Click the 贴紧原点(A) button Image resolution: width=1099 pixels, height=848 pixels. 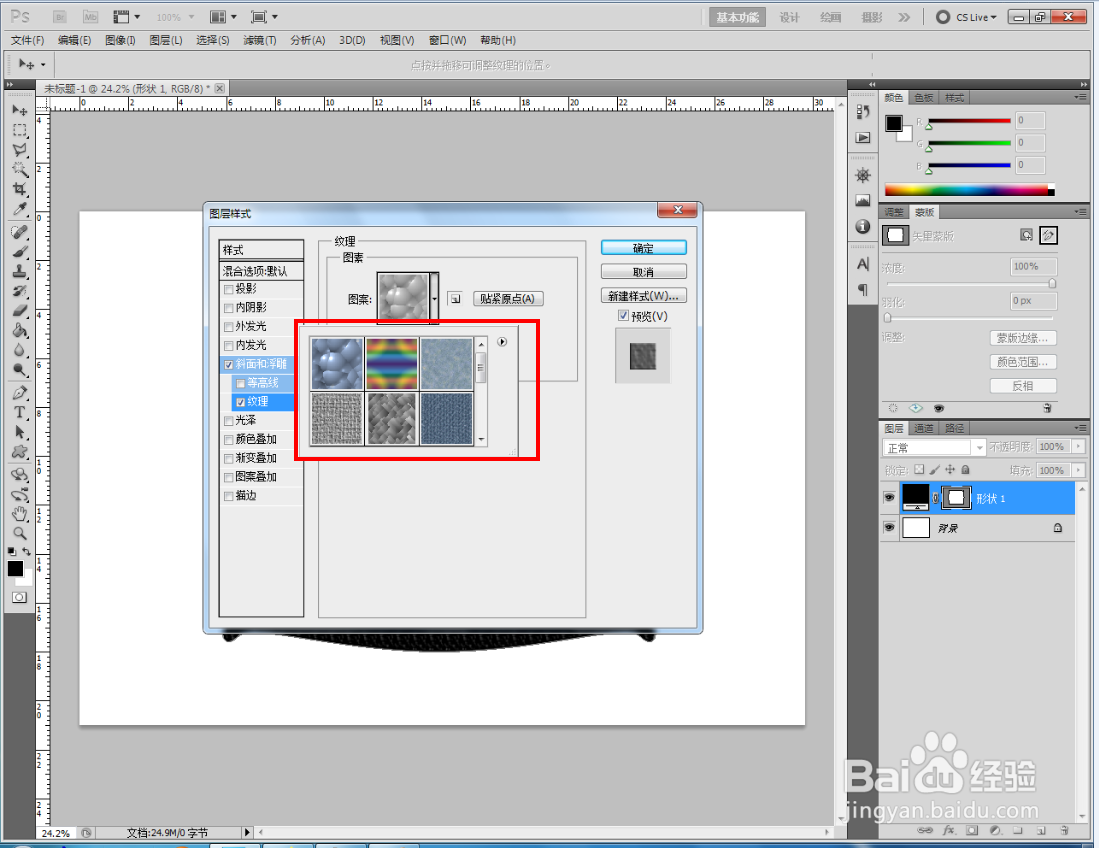coord(508,299)
